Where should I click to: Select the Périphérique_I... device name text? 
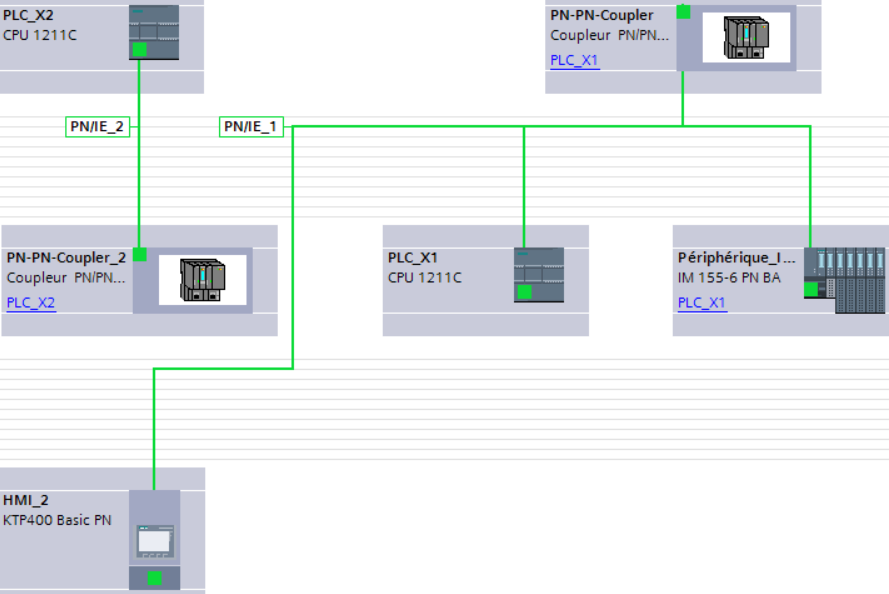736,258
